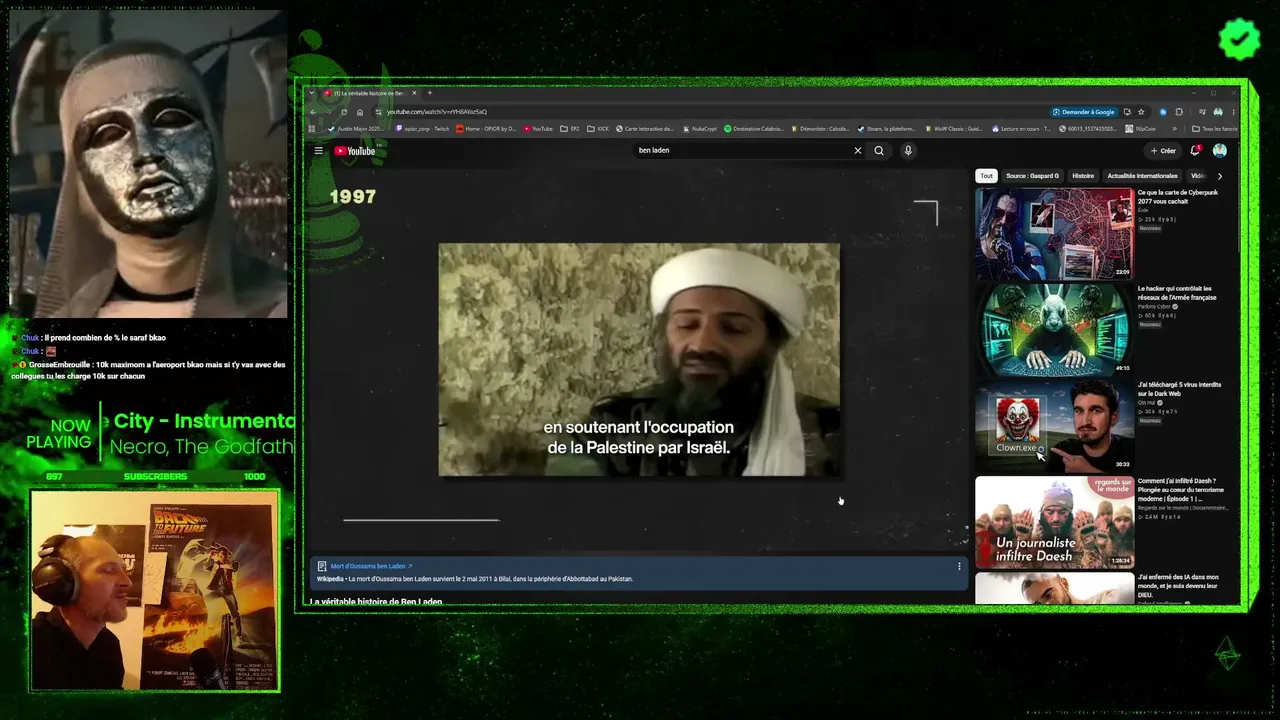Click the Cyberpunk 2077 map thumbnail
Viewport: 1280px width, 720px height.
click(1054, 233)
